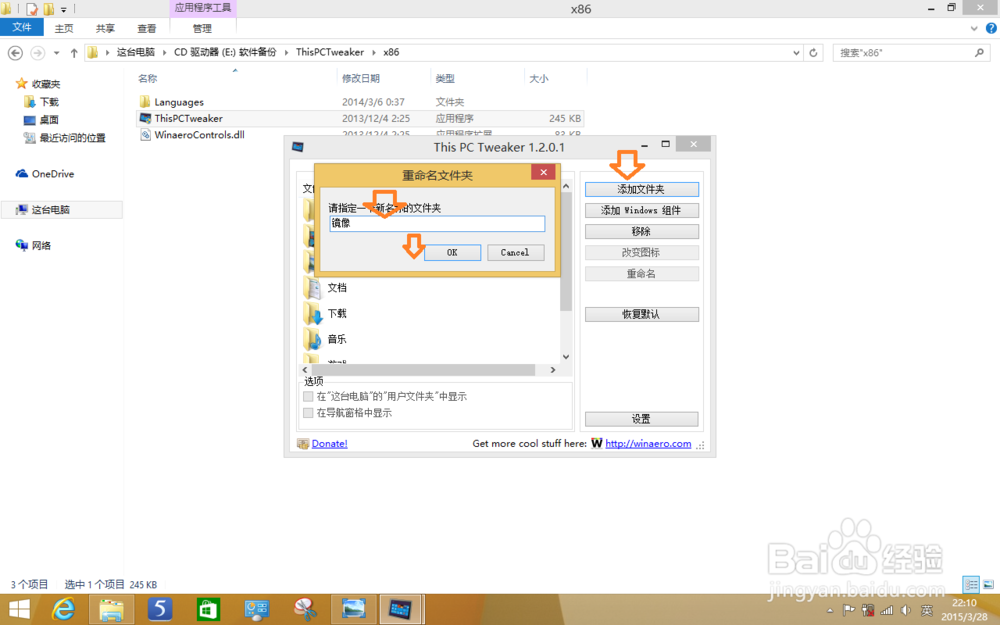
Task: Switch to the 查看 ribbon tab
Action: 146,28
